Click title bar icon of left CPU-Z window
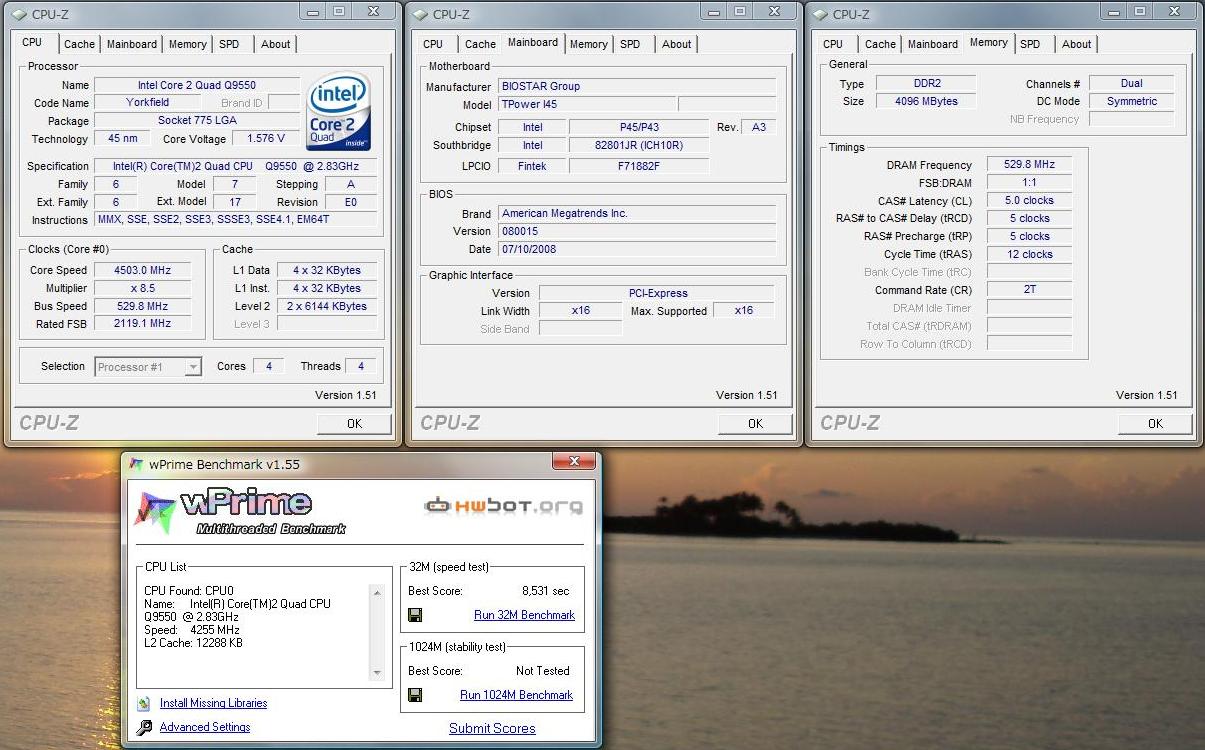Screen dimensions: 1205x750 tap(20, 14)
